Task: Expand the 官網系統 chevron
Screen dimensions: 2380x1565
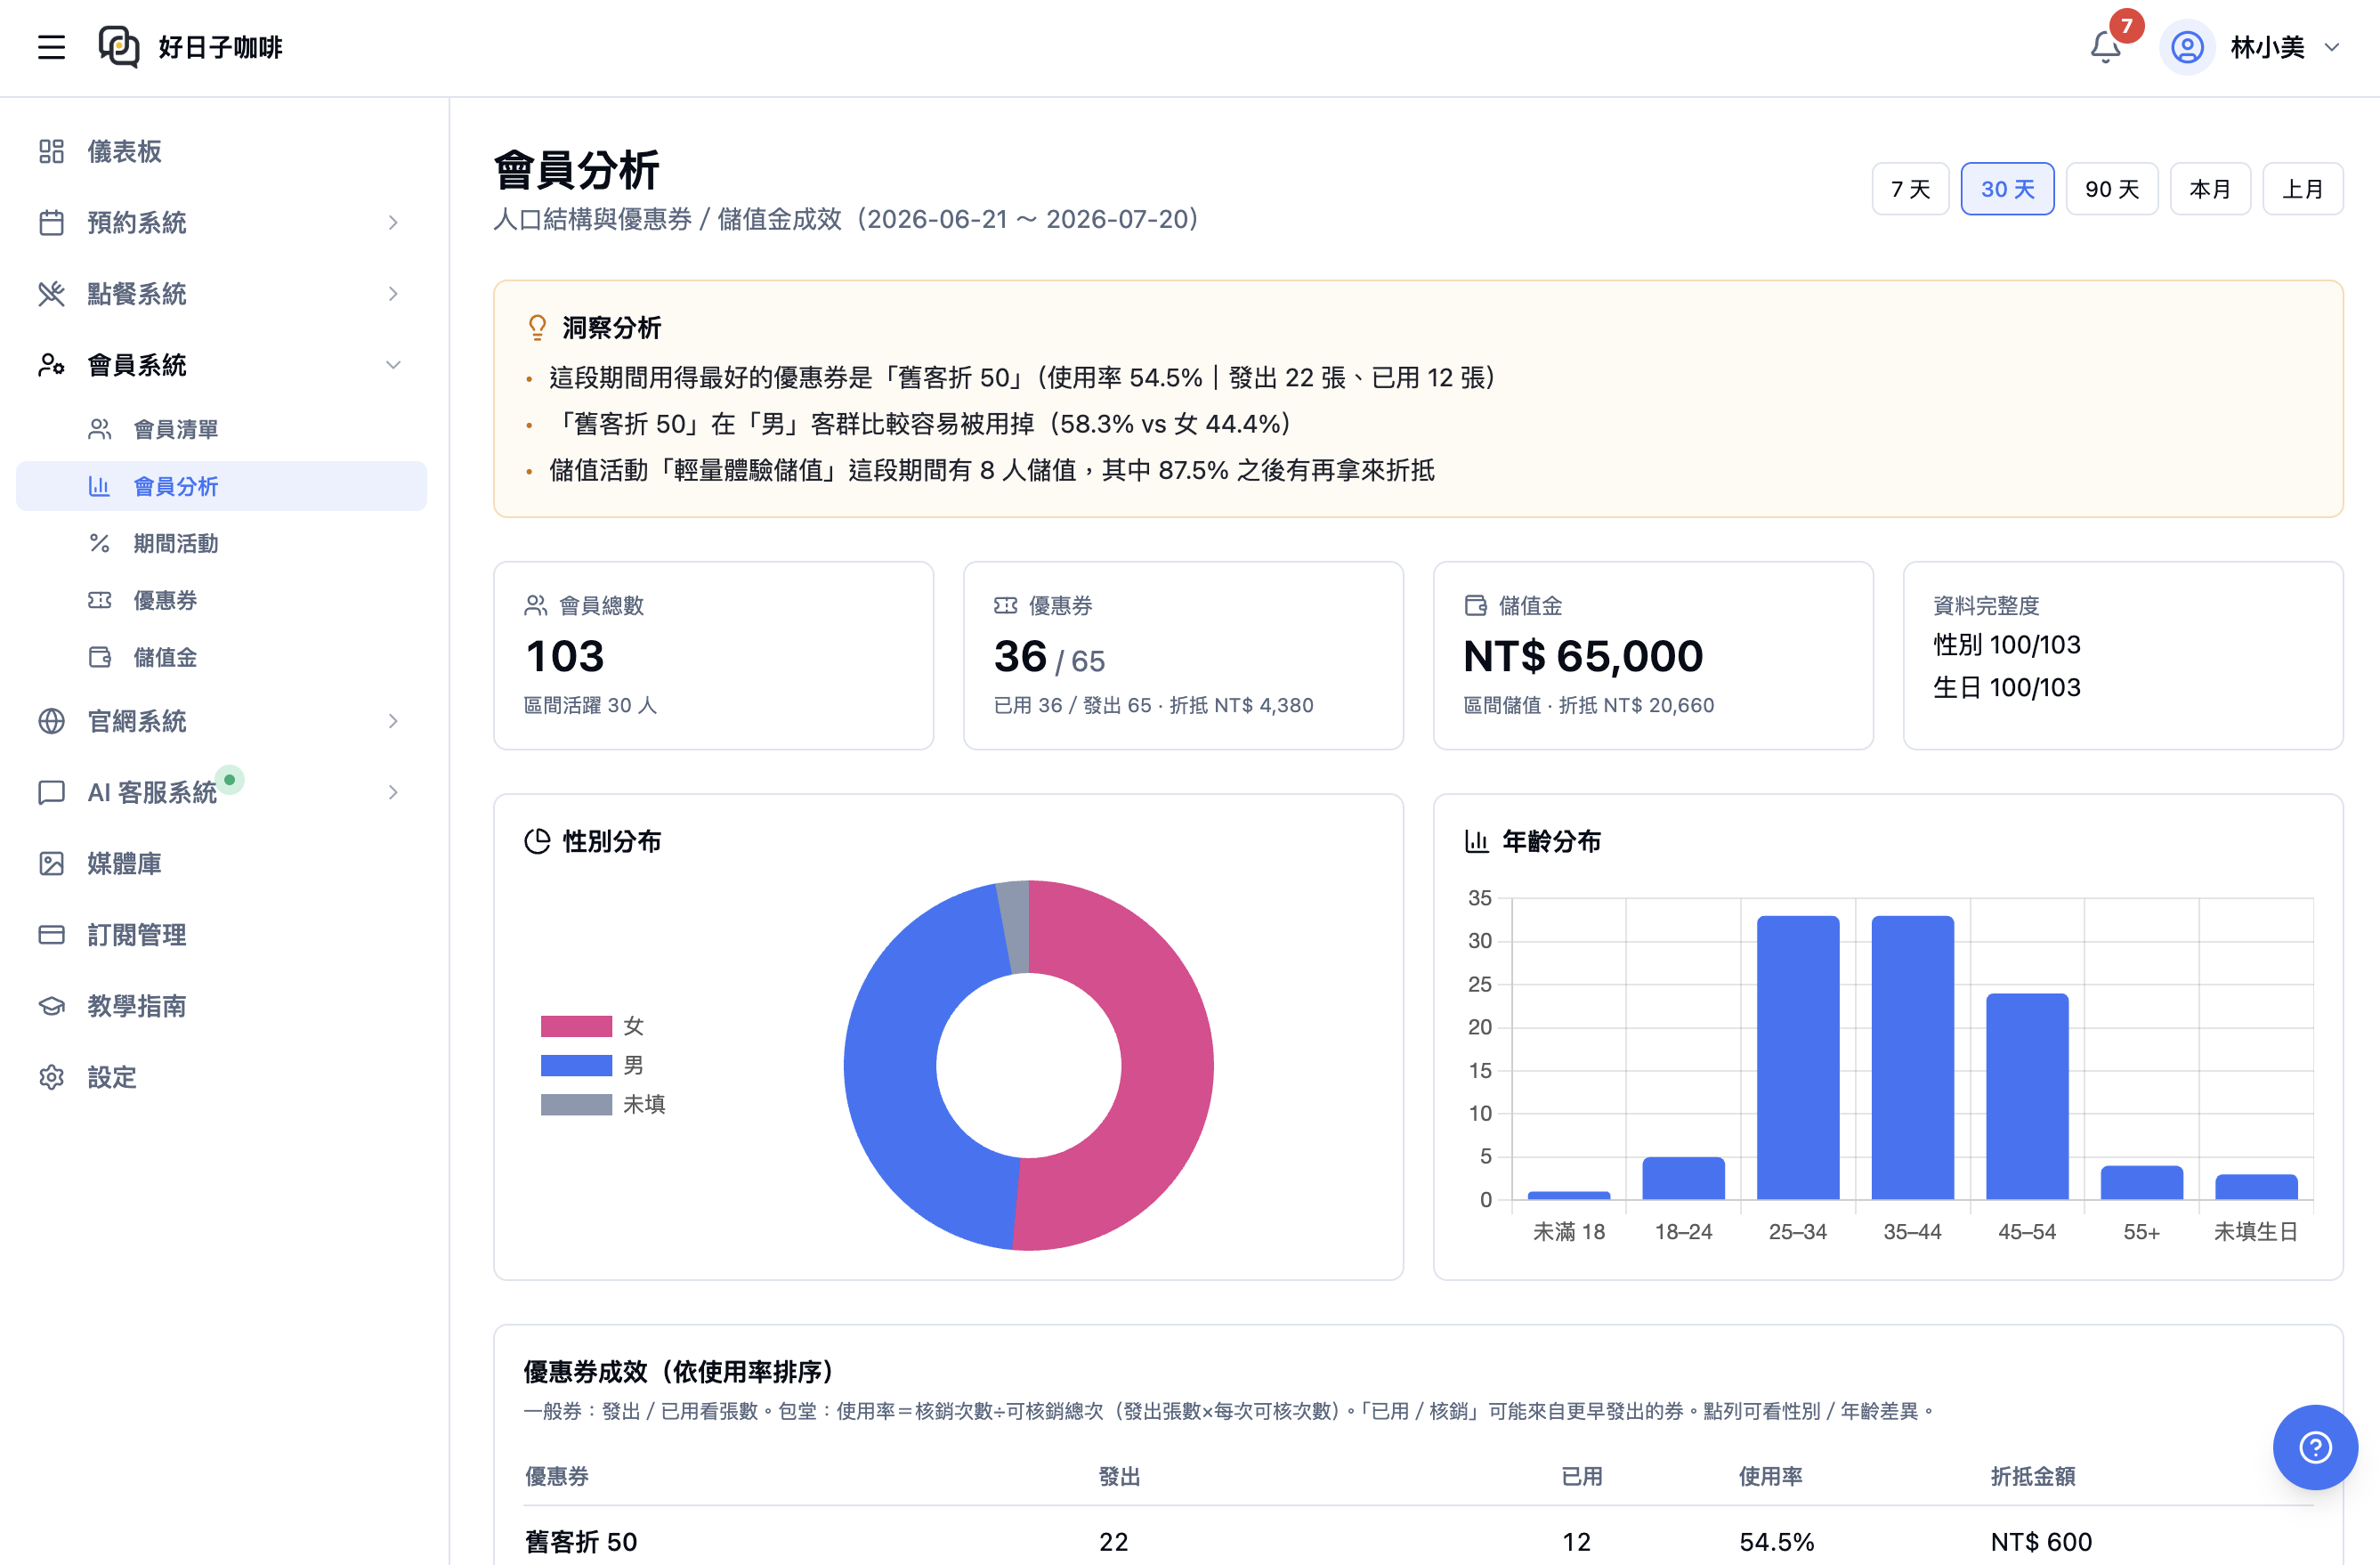Action: (393, 721)
